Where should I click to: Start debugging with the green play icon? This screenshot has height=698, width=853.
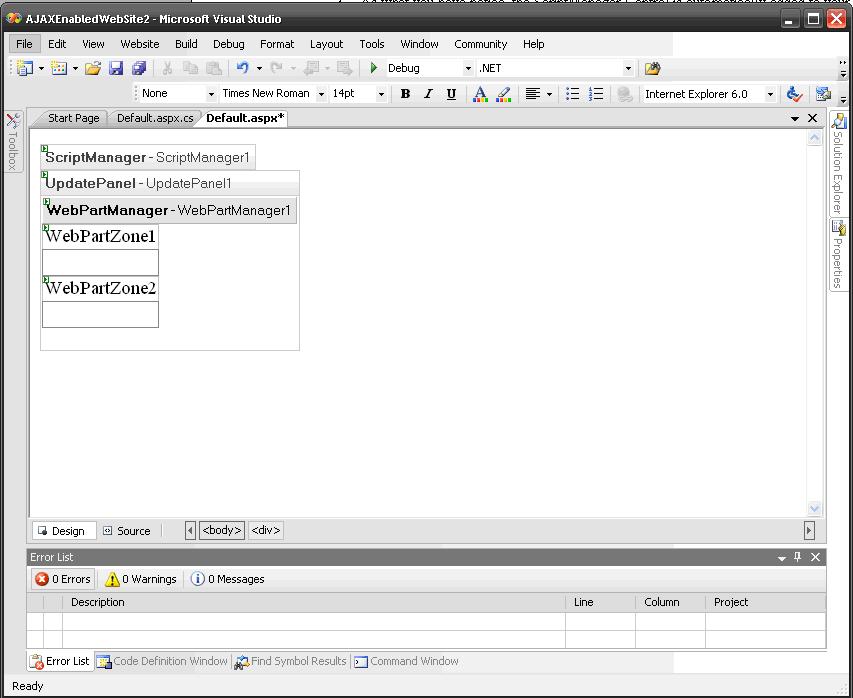[x=374, y=68]
